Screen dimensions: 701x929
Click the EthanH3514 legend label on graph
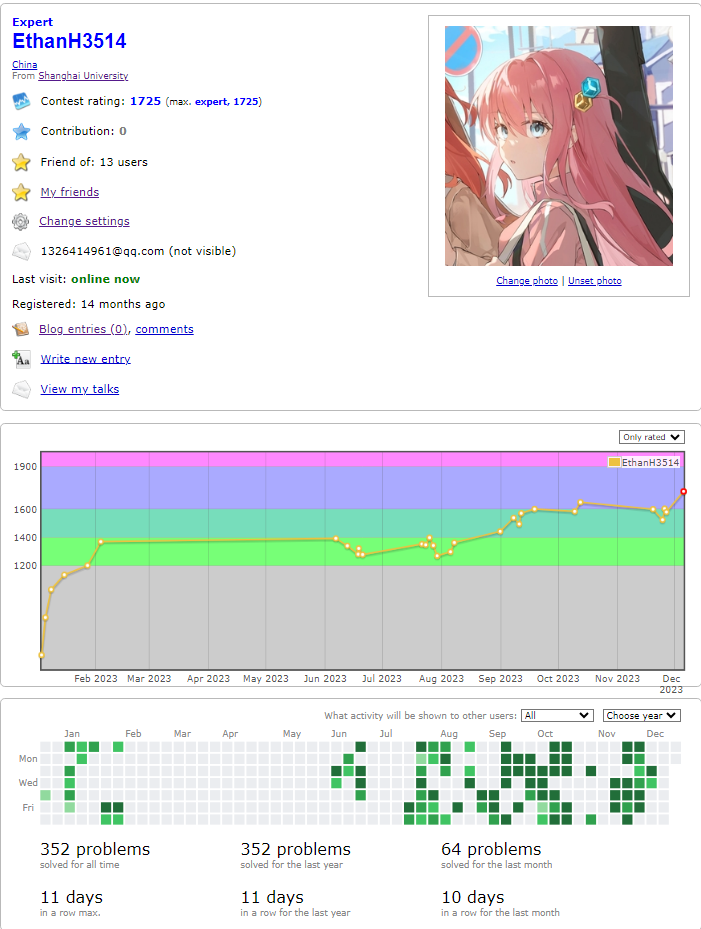pos(651,462)
